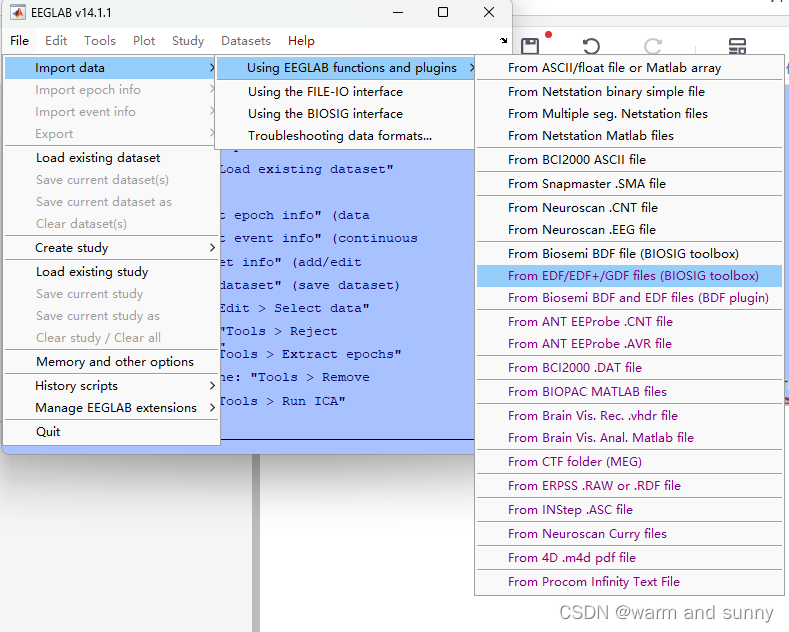Click the EEGLAB MATLAB logo icon

point(18,12)
